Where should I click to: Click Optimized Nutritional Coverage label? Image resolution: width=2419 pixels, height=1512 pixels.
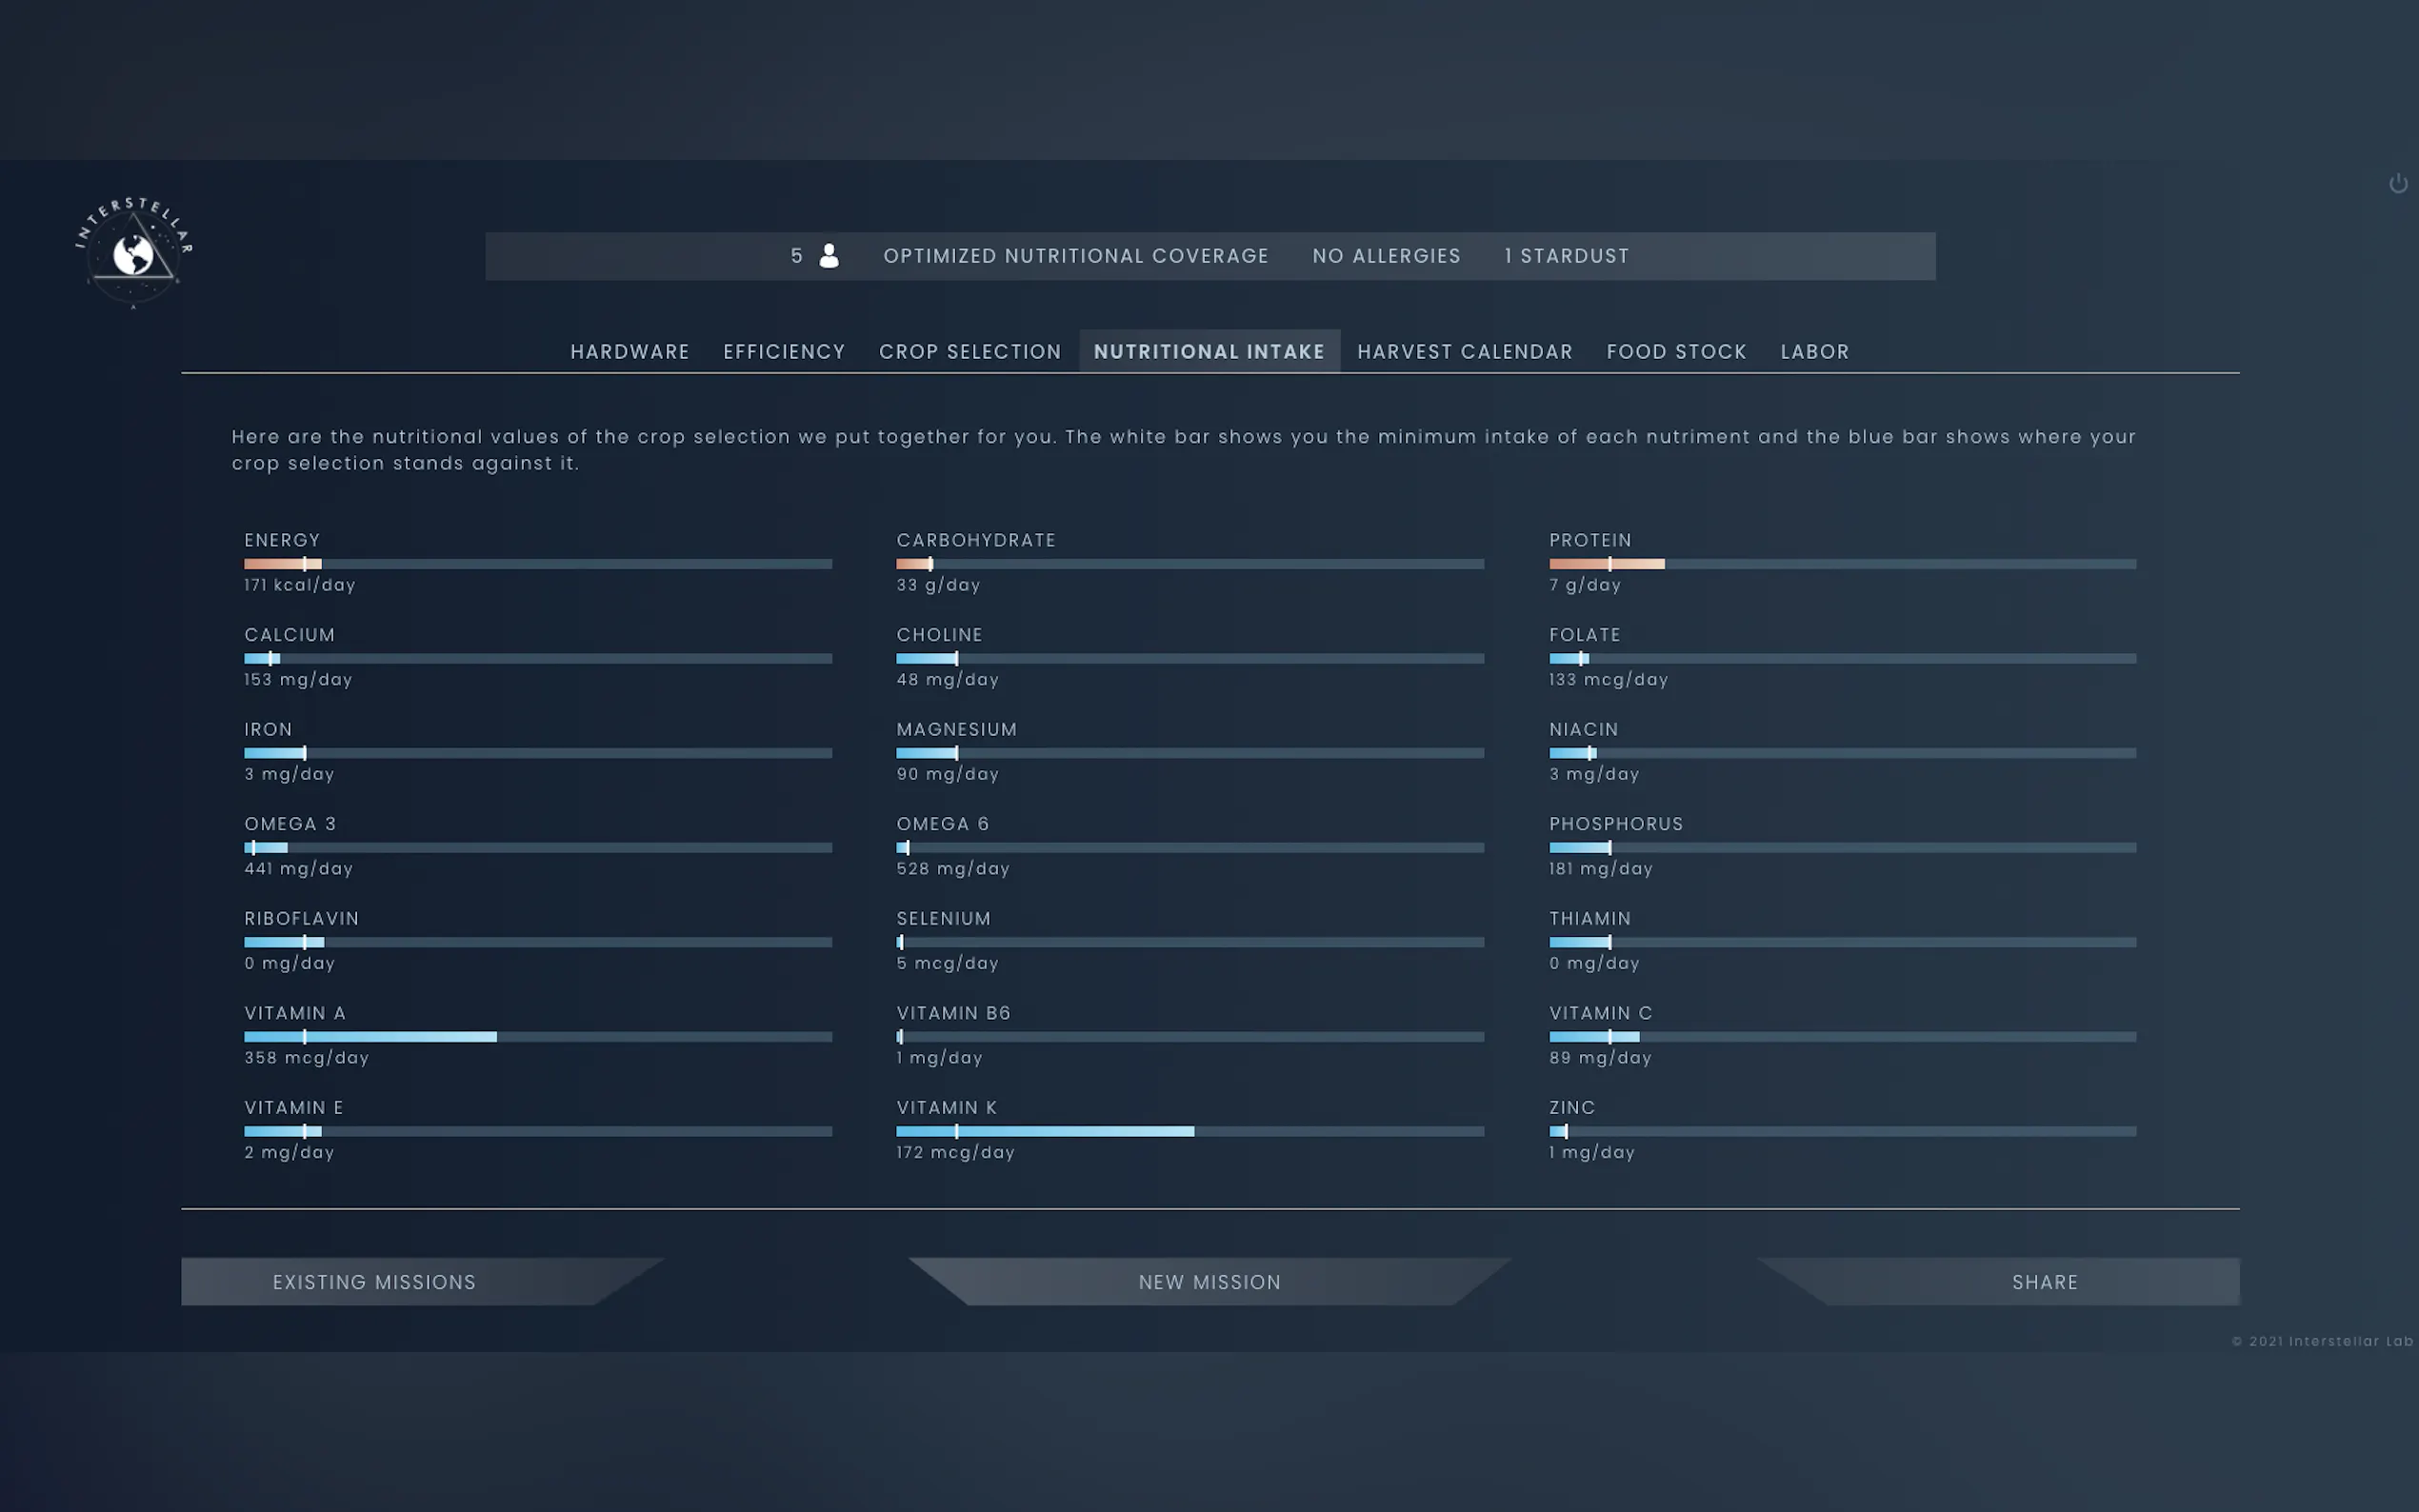(1075, 256)
